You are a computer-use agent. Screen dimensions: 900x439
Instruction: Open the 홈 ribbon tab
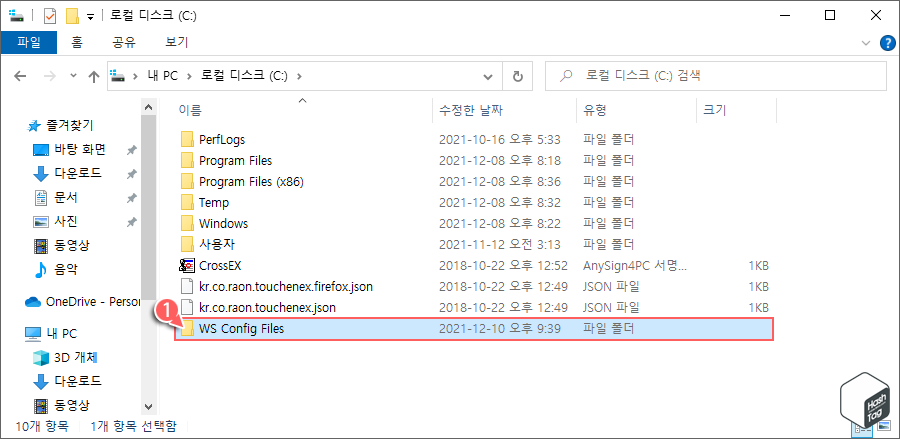[76, 42]
